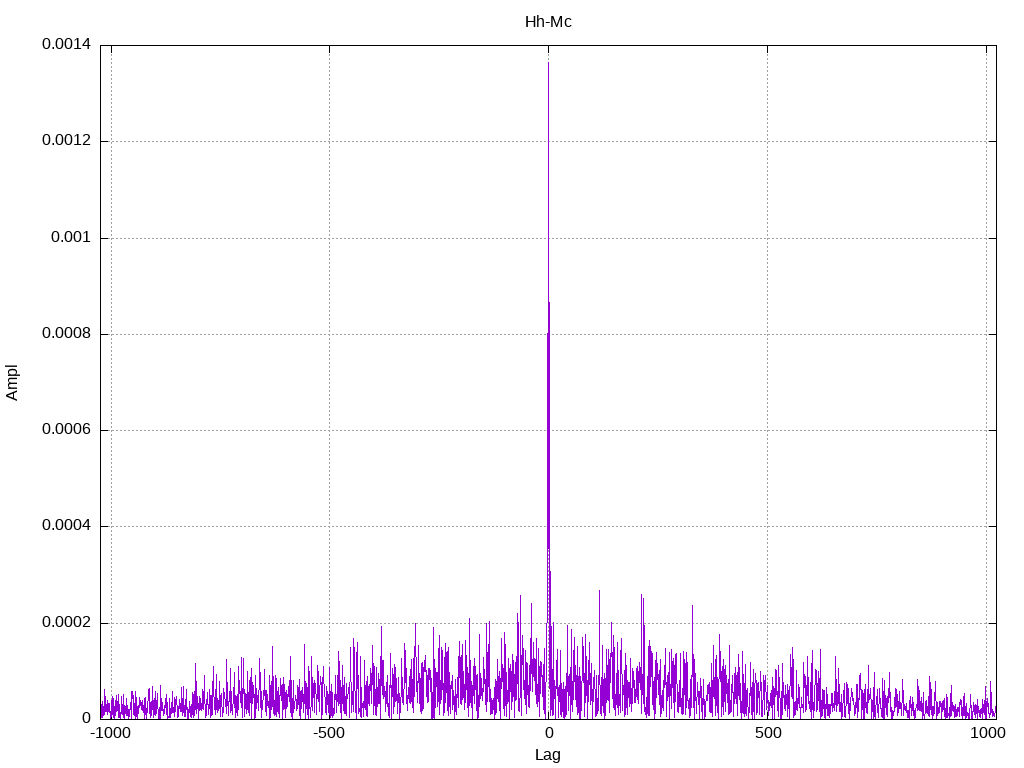Select the Ampl y-axis label
The image size is (1024, 768).
pyautogui.click(x=13, y=382)
